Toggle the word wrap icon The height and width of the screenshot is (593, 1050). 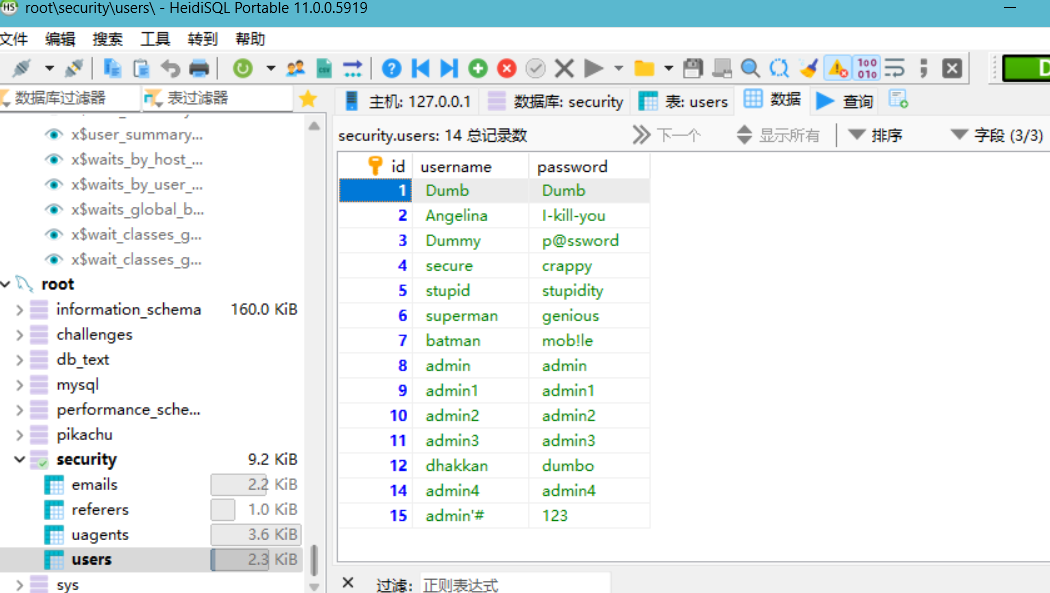pyautogui.click(x=895, y=68)
